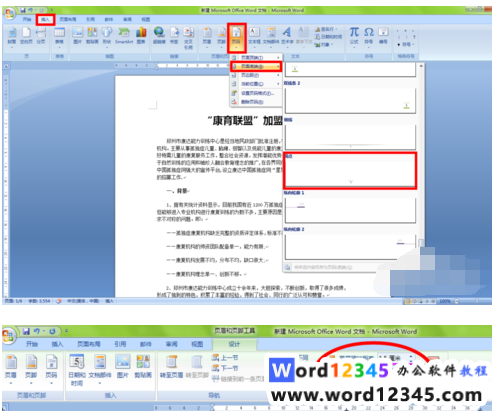Click Redo icon in lower window's quick access toolbar
The image size is (492, 411).
tap(52, 331)
